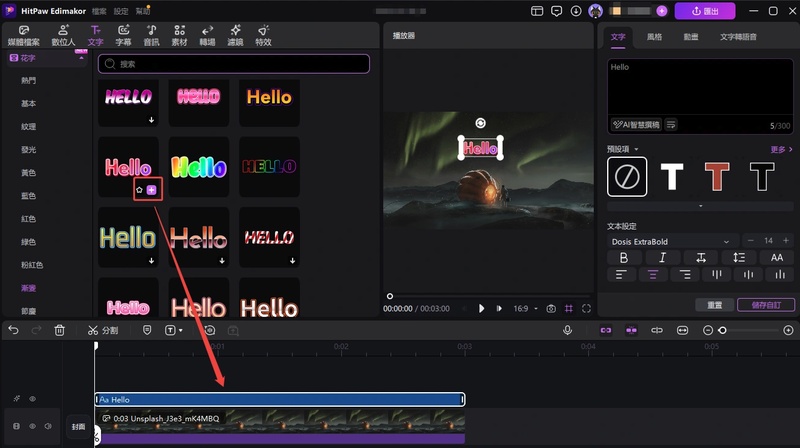Toggle bold text formatting
The width and height of the screenshot is (800, 448).
click(x=623, y=258)
